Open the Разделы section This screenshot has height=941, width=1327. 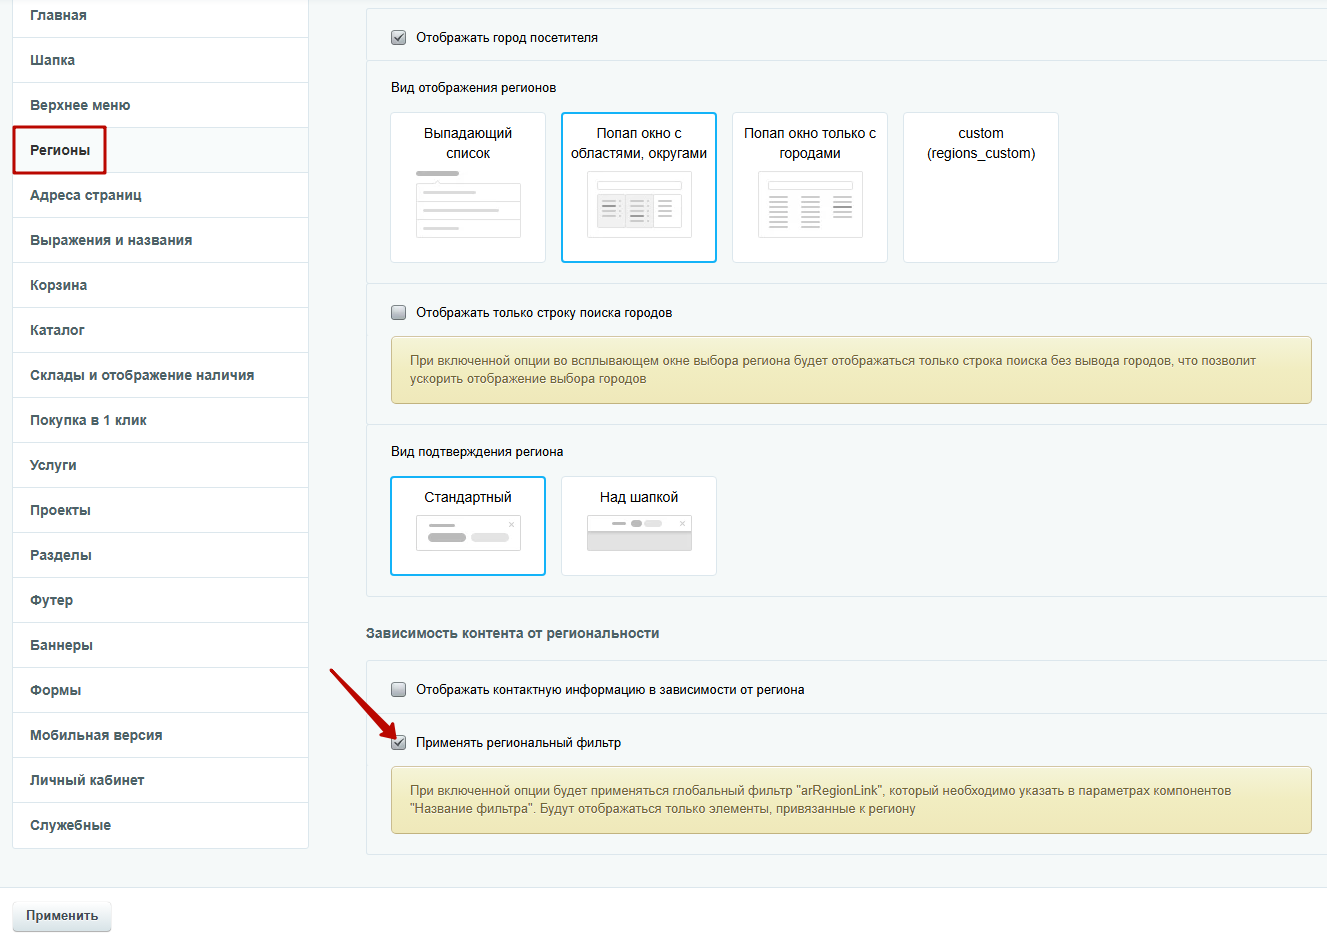(x=160, y=555)
